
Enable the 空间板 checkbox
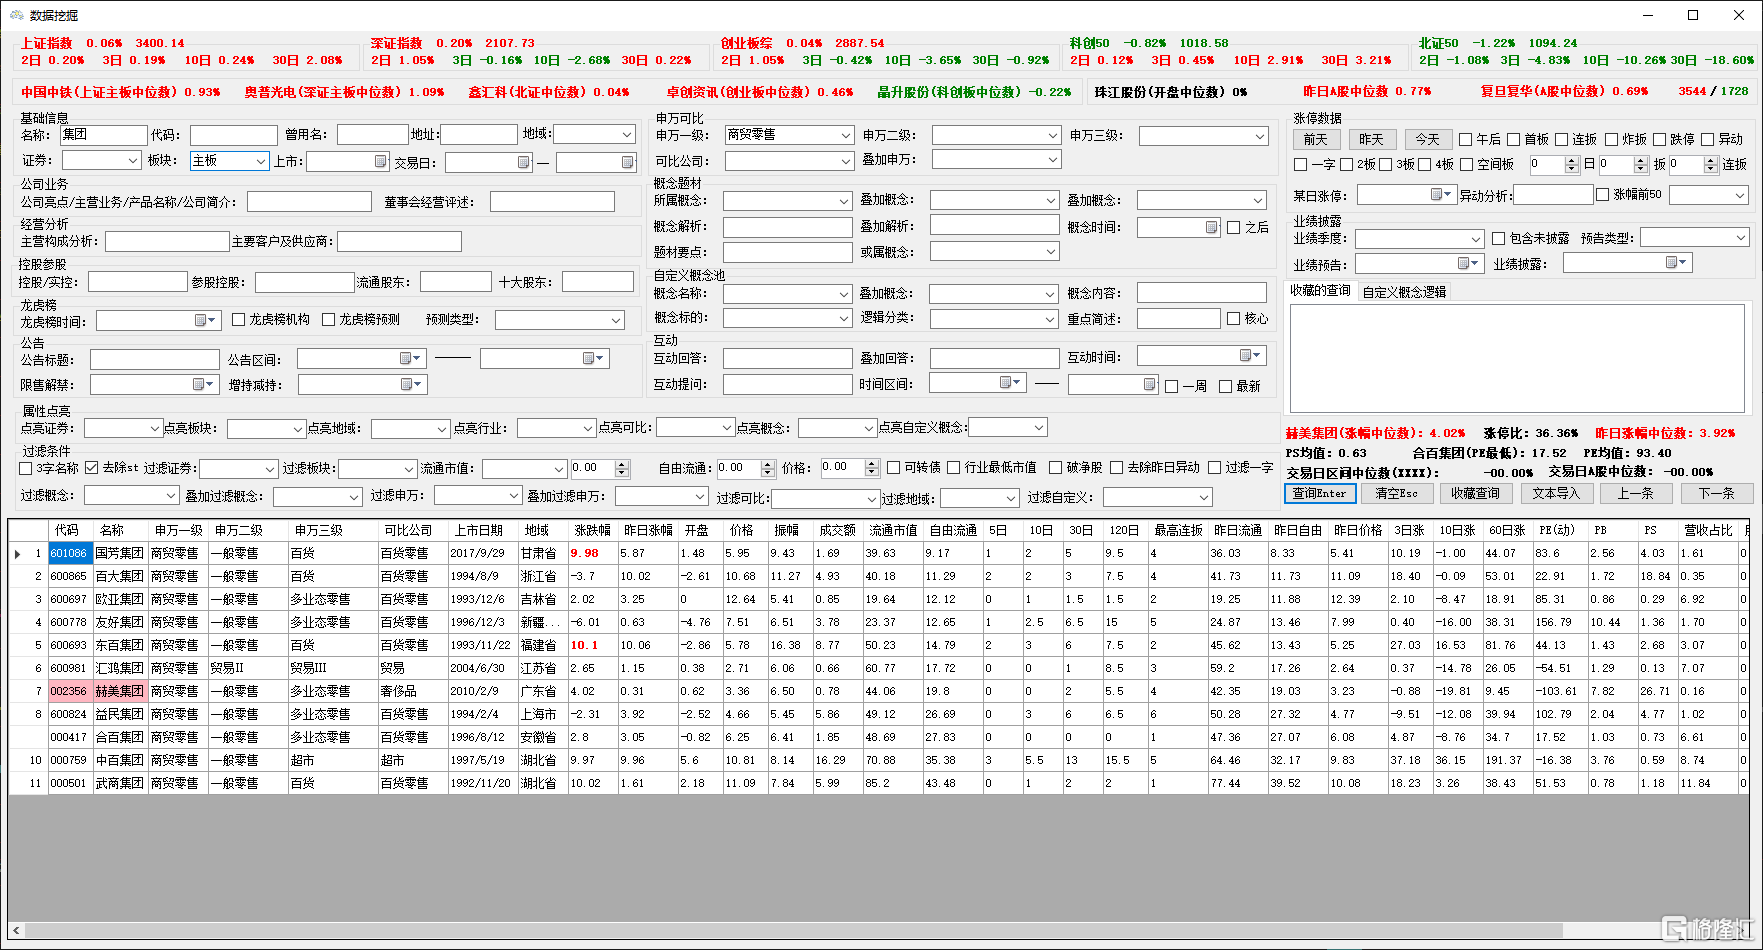point(1466,164)
